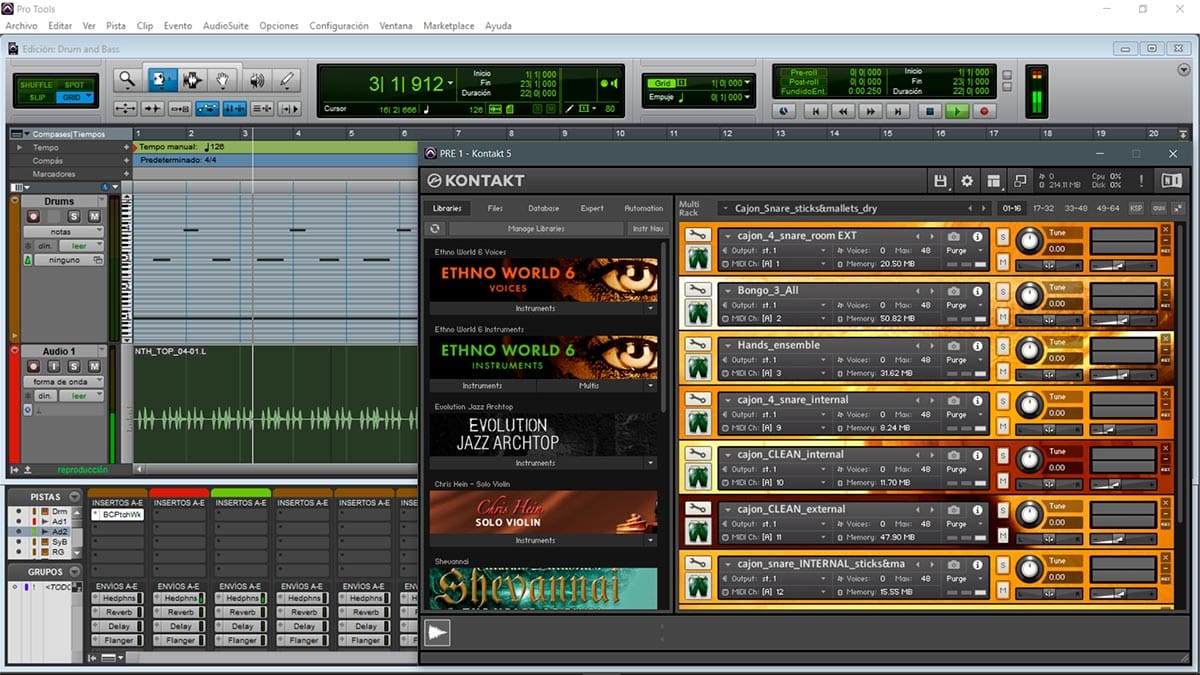This screenshot has height=675, width=1200.
Task: Toggle Solo on the Drums track
Action: [x=74, y=216]
